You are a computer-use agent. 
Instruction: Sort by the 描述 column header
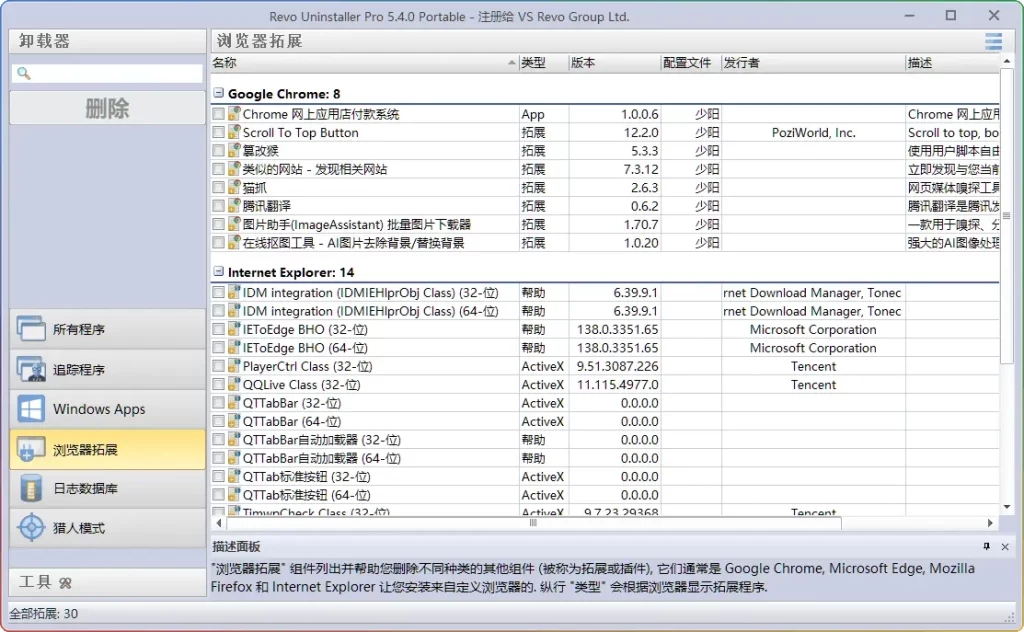(952, 63)
